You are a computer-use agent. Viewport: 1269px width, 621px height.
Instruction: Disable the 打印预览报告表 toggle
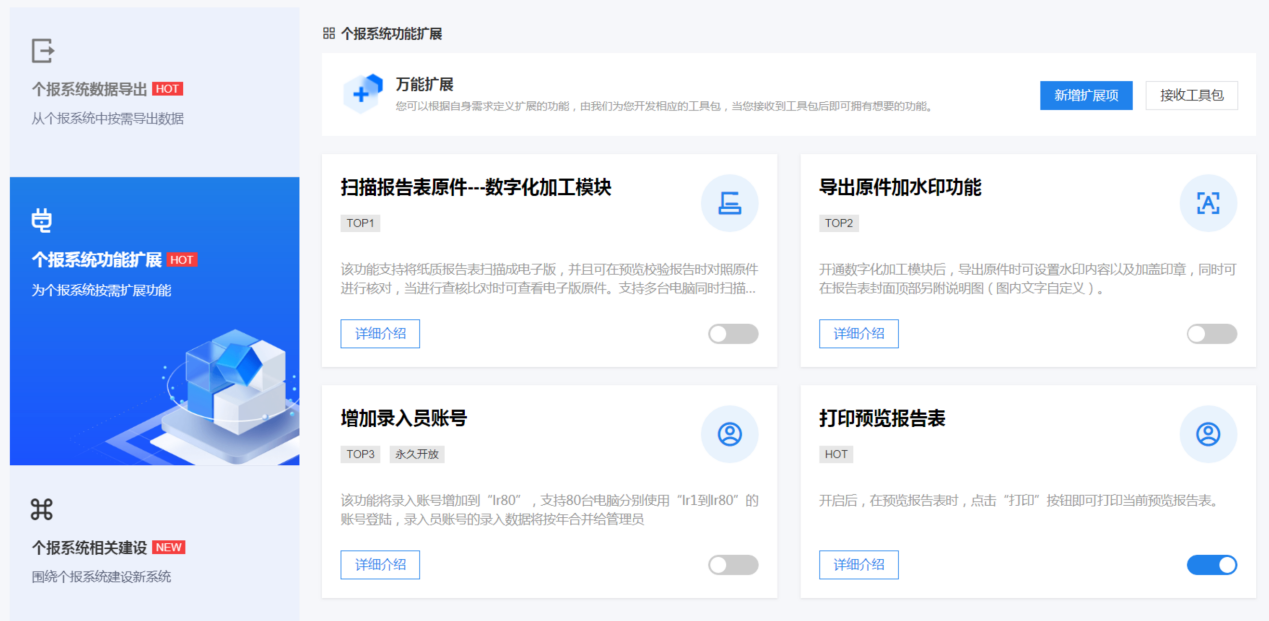1211,565
